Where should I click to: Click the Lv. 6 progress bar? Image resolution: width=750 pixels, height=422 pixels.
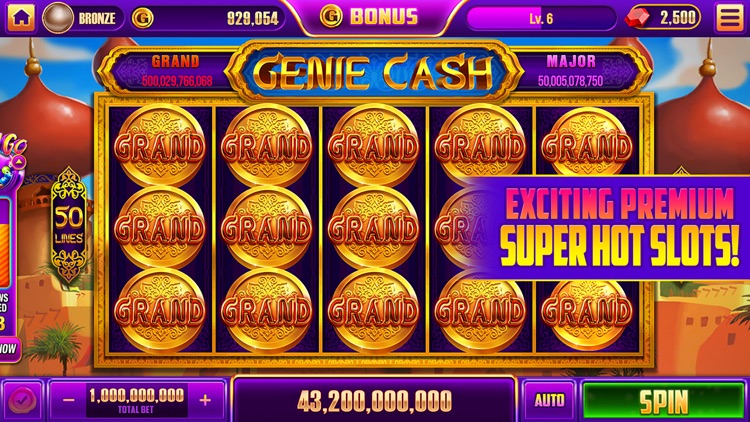541,18
